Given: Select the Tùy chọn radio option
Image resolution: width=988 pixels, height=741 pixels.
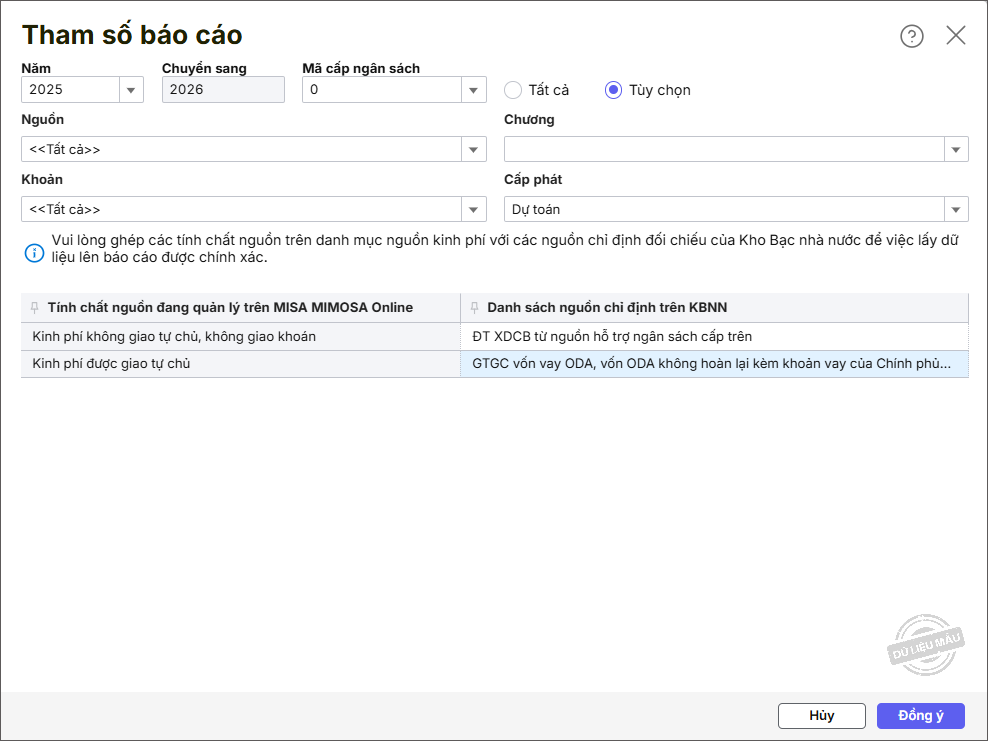Looking at the screenshot, I should [x=614, y=90].
